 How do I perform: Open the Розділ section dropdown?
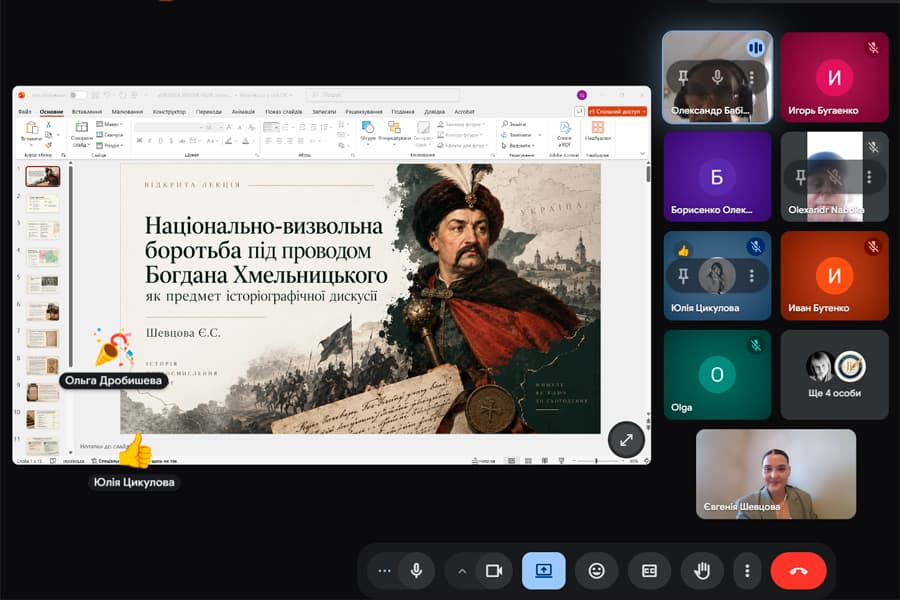(x=110, y=145)
